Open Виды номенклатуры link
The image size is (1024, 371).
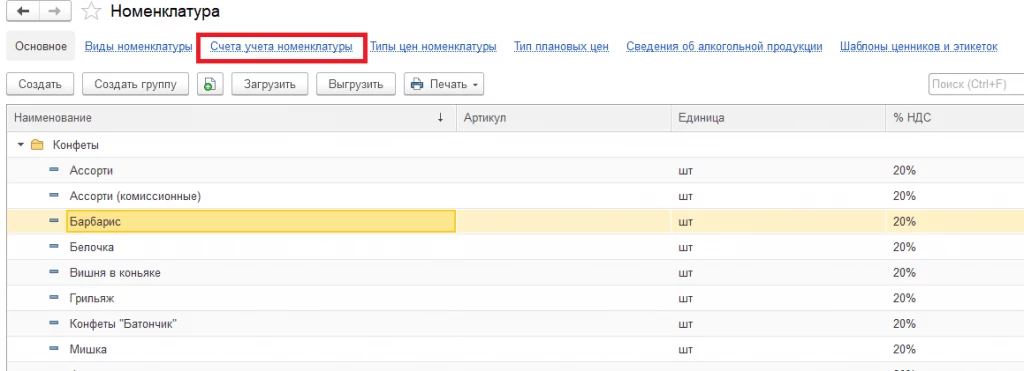tap(138, 46)
